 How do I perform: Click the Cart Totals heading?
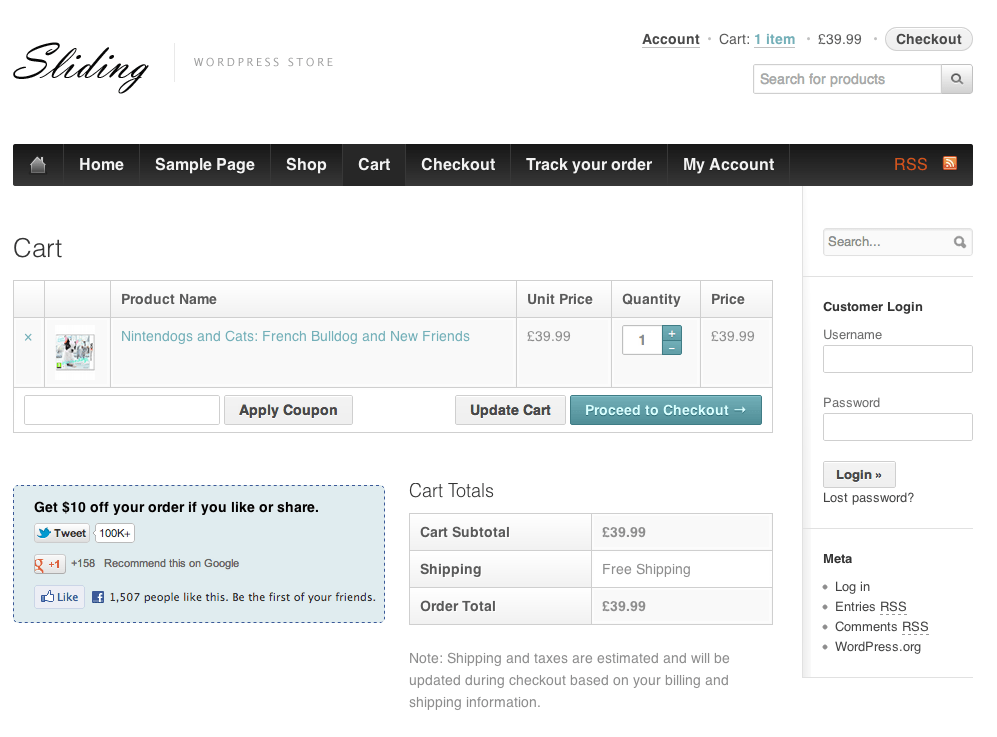pos(451,491)
